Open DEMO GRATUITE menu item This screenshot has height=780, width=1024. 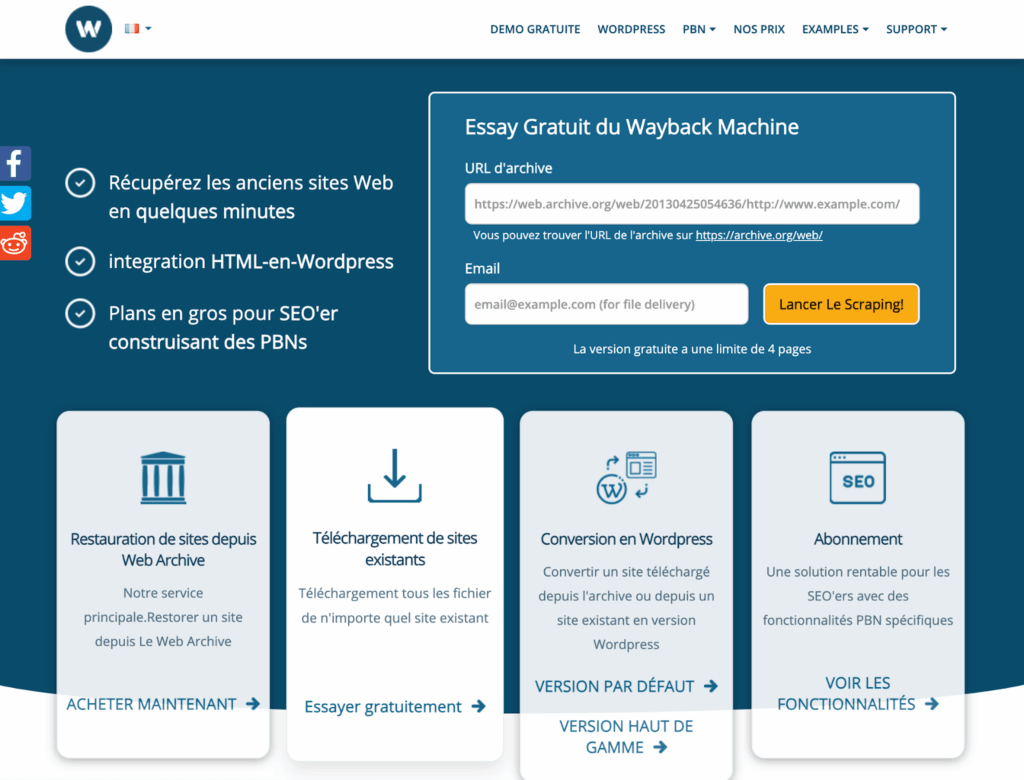point(535,29)
